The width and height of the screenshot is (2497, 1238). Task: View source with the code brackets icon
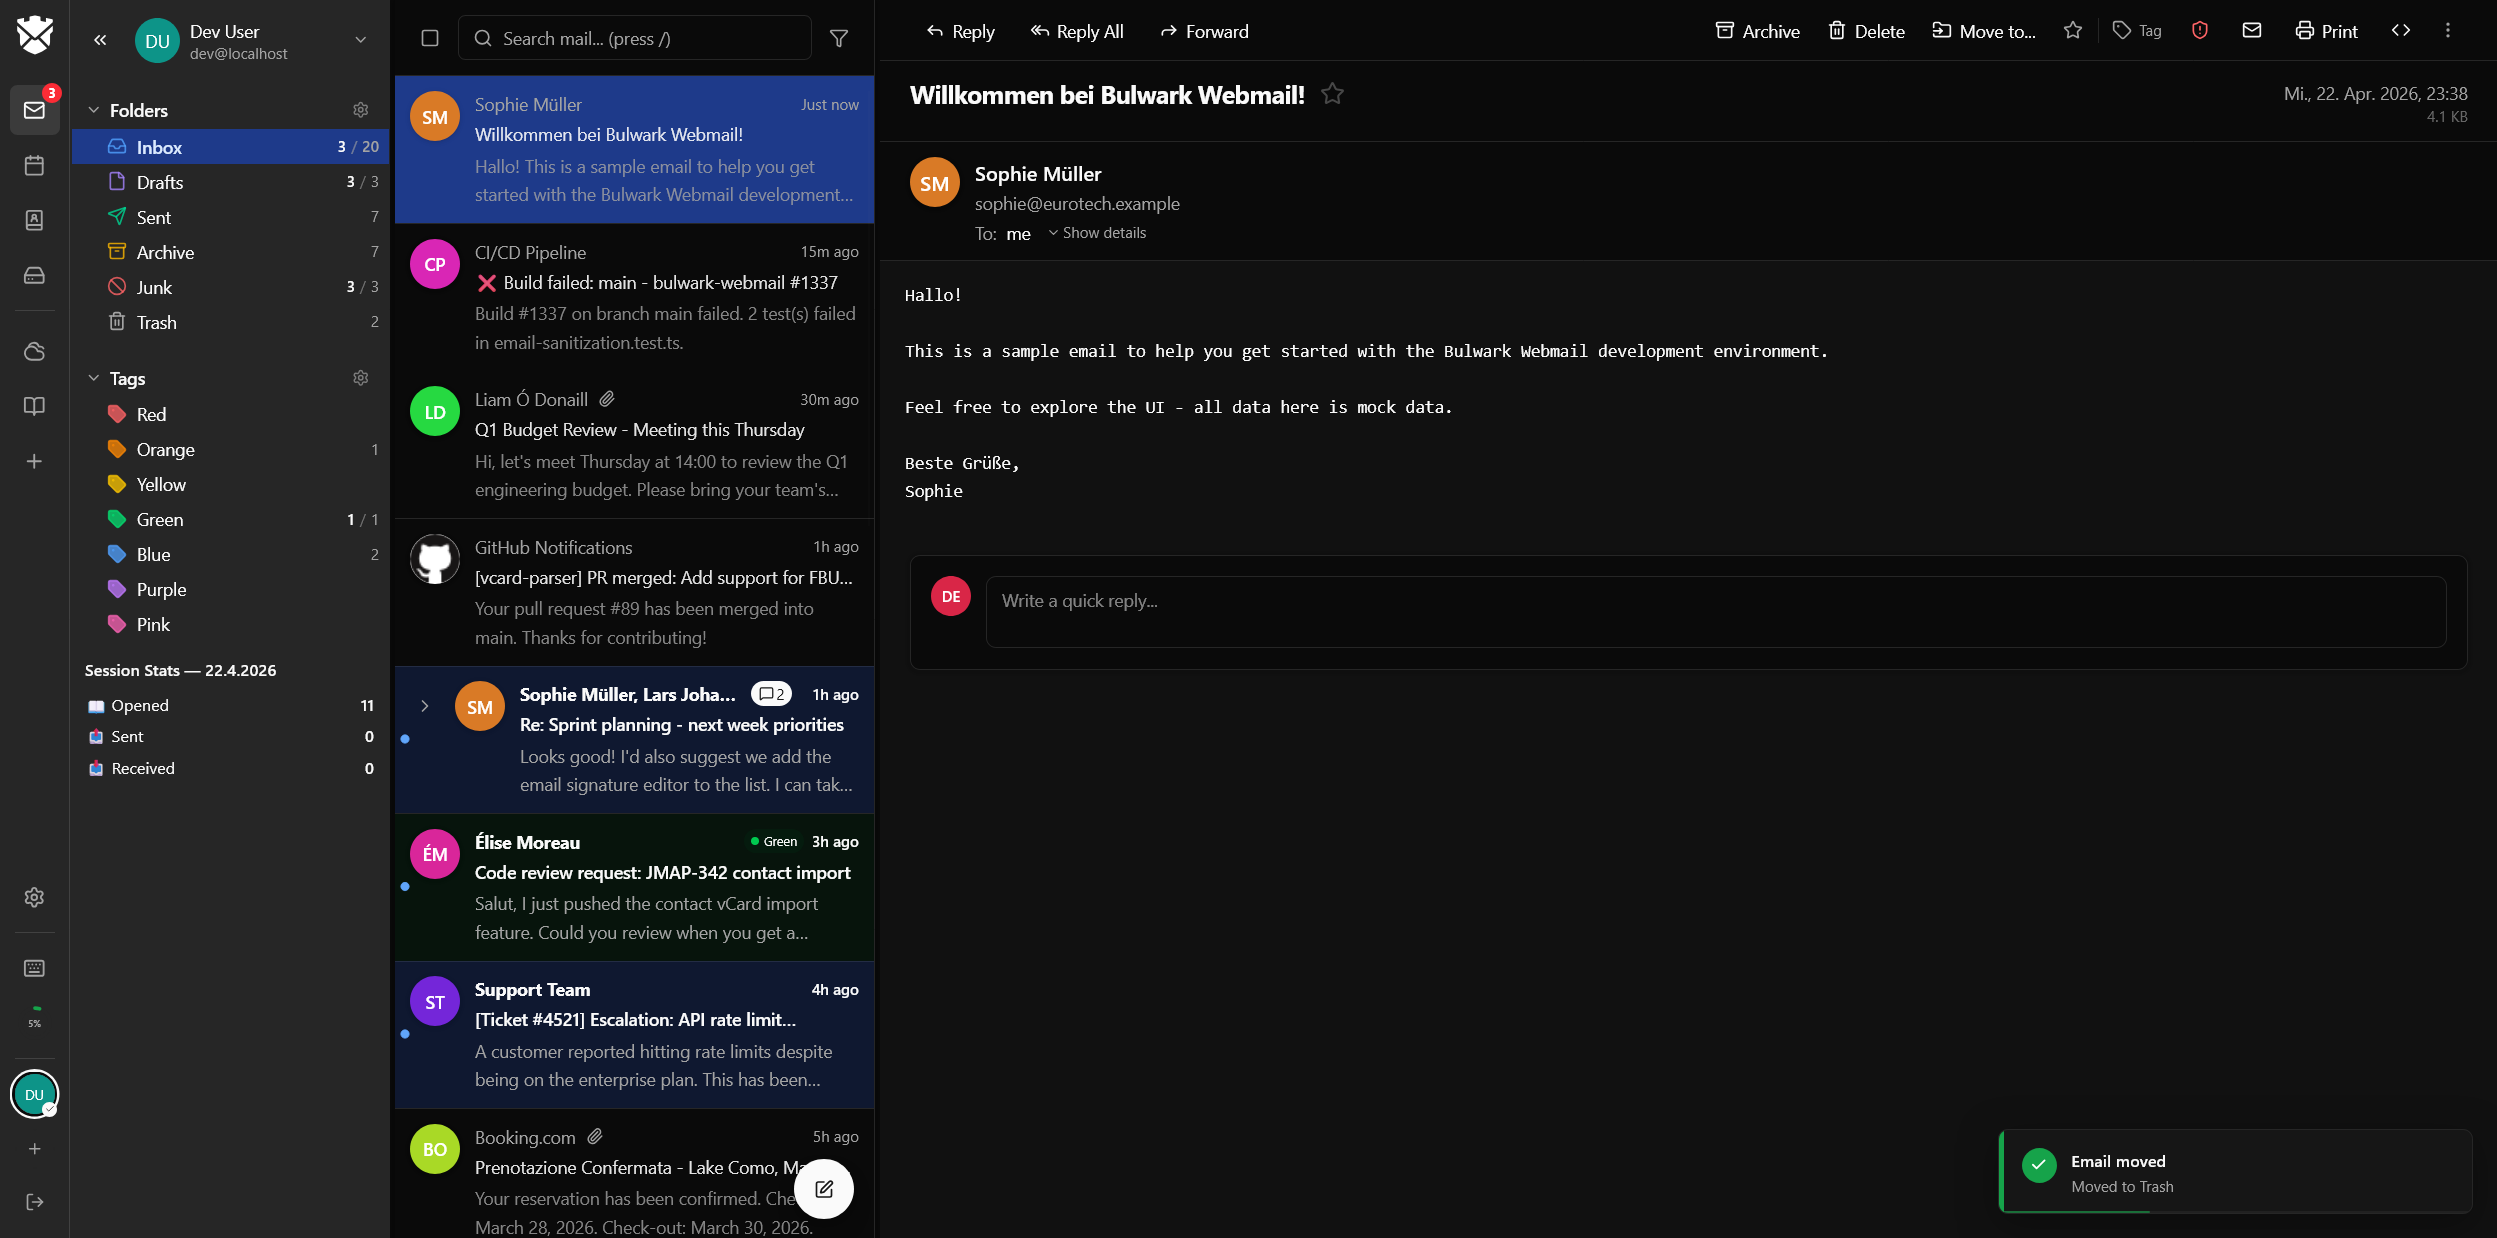pyautogui.click(x=2401, y=31)
